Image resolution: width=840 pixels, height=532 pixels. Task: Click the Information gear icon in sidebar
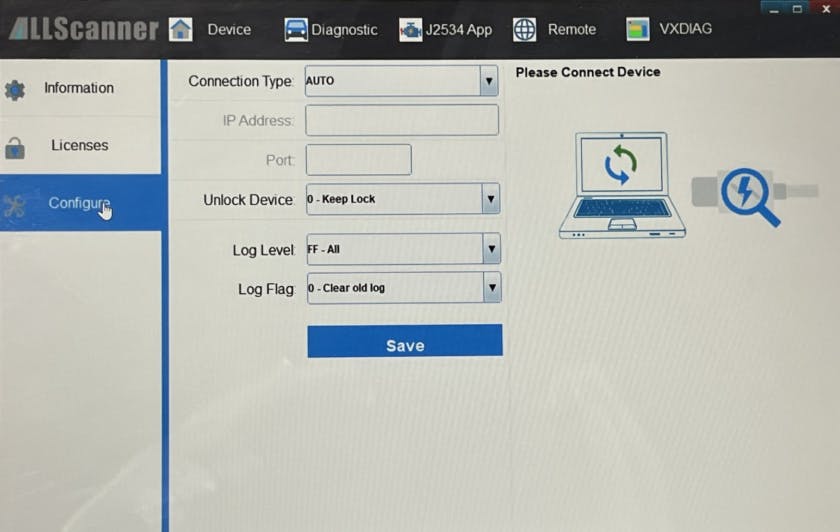[x=15, y=90]
